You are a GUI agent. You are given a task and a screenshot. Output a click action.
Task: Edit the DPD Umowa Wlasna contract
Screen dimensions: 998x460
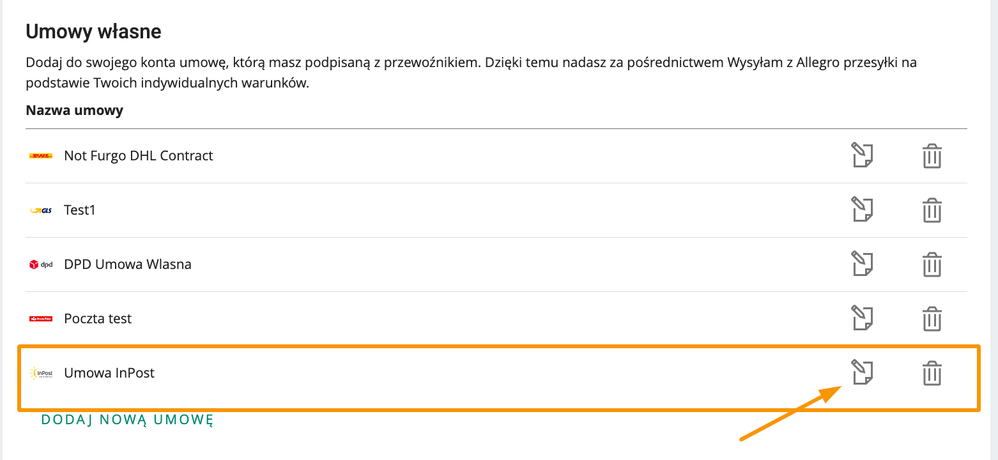pyautogui.click(x=862, y=263)
